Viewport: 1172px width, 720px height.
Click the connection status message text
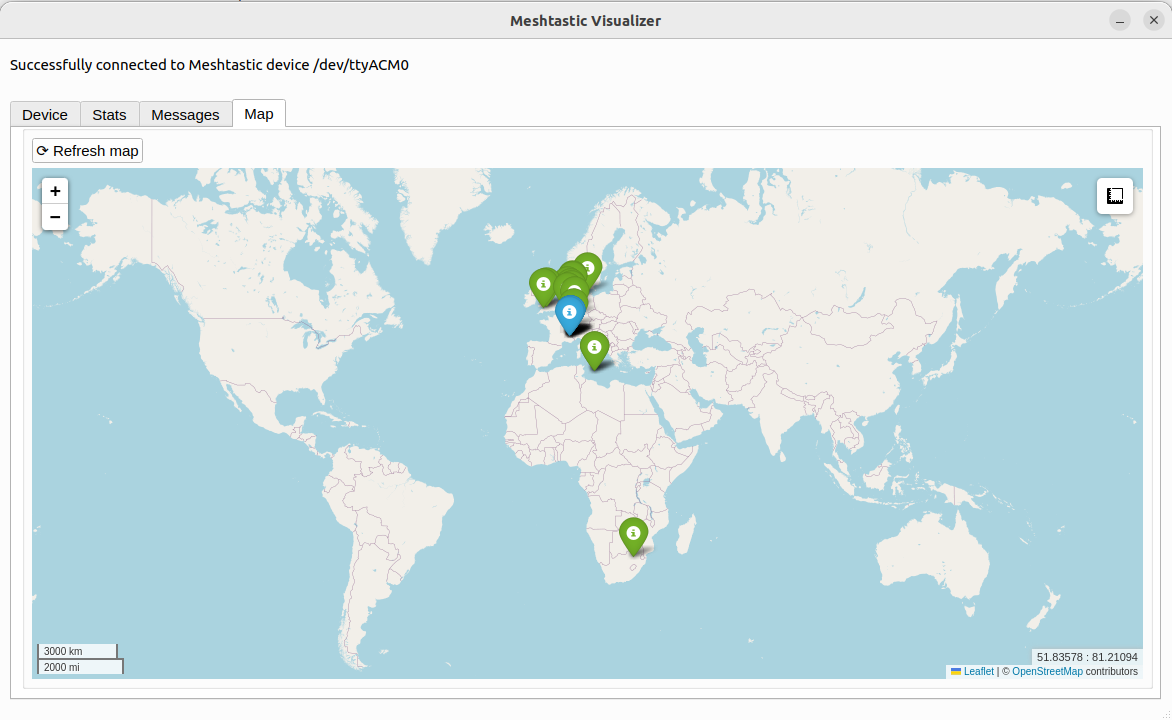pyautogui.click(x=209, y=65)
